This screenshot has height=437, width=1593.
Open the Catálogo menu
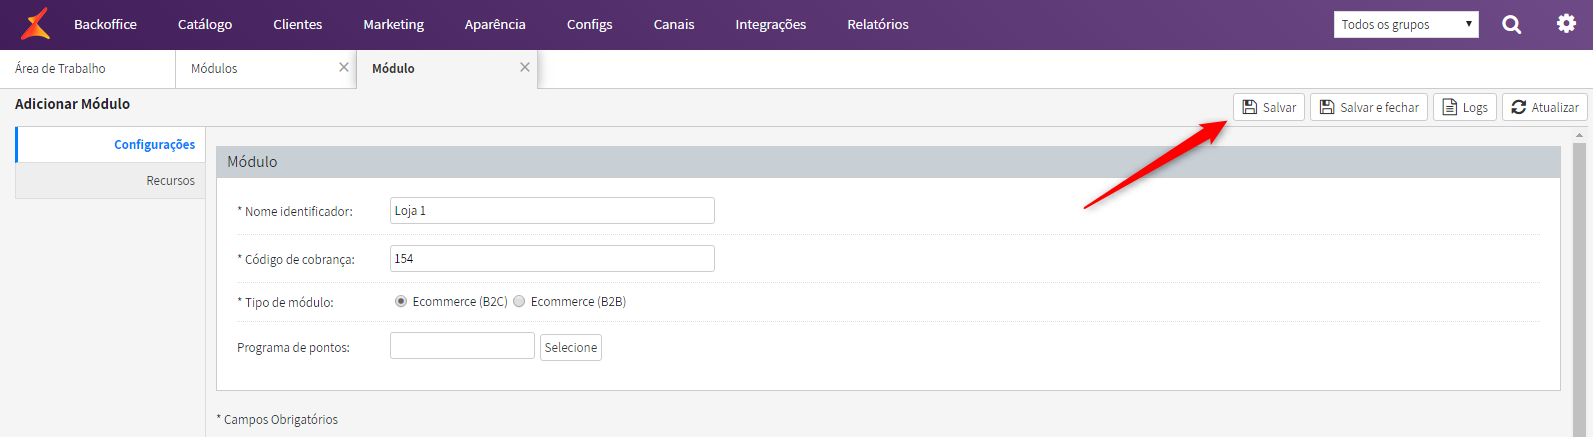tap(205, 24)
